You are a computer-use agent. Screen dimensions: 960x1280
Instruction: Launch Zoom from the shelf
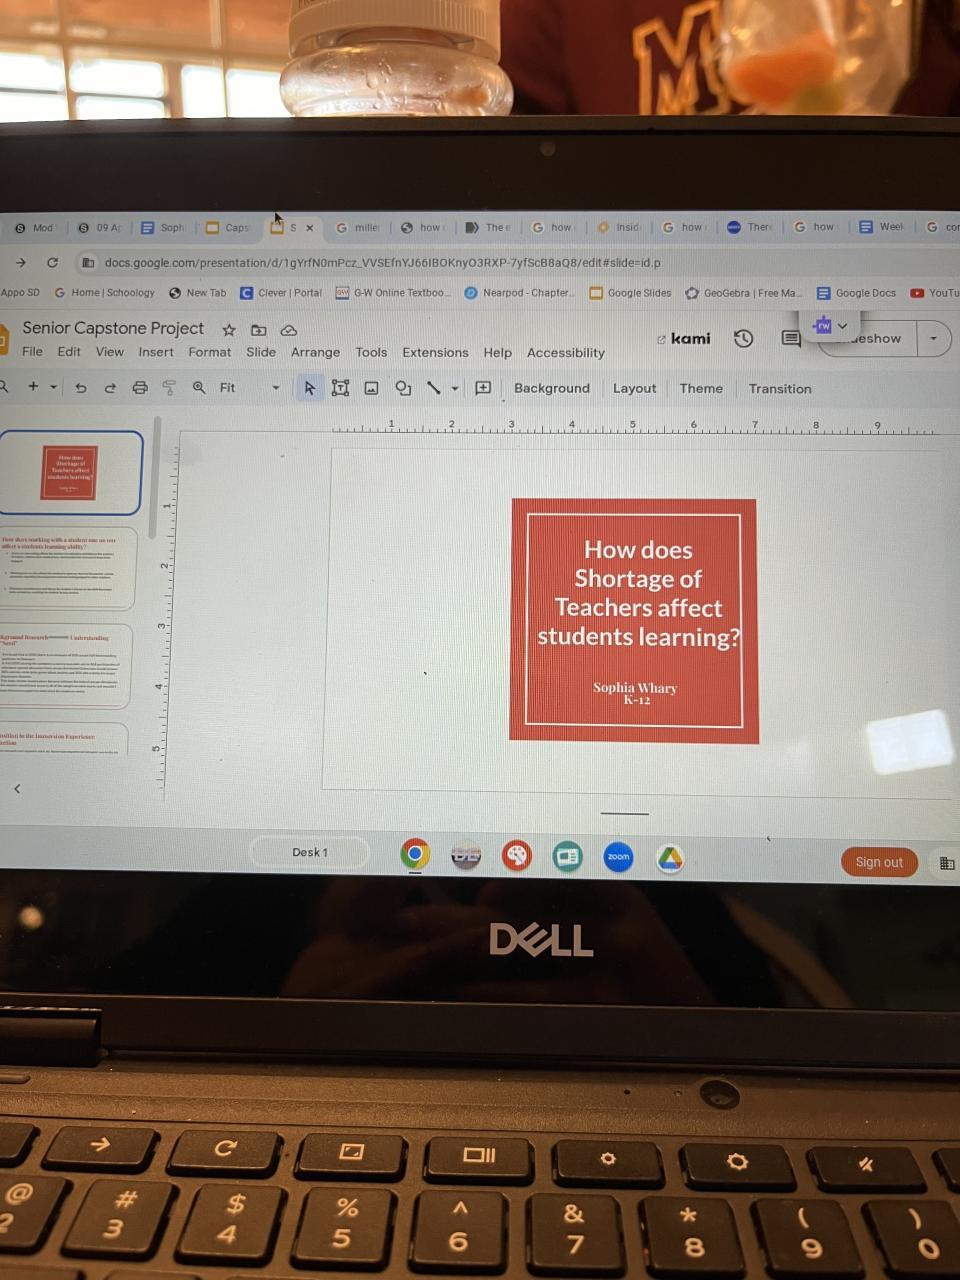(x=619, y=857)
